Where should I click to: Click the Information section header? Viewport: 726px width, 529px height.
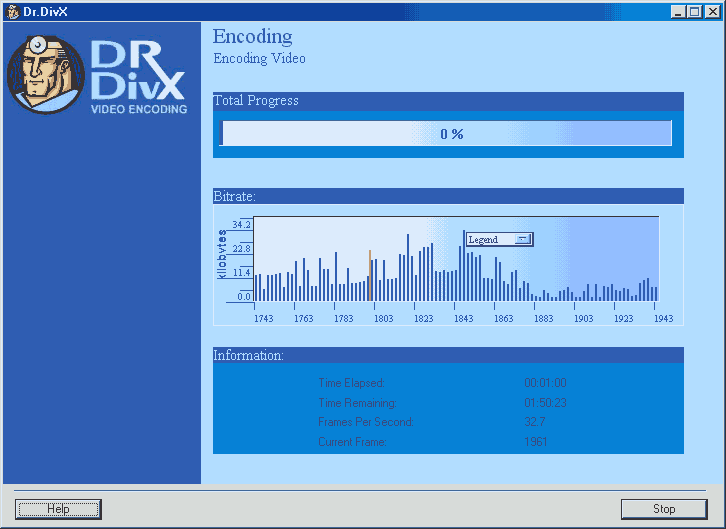click(x=248, y=355)
